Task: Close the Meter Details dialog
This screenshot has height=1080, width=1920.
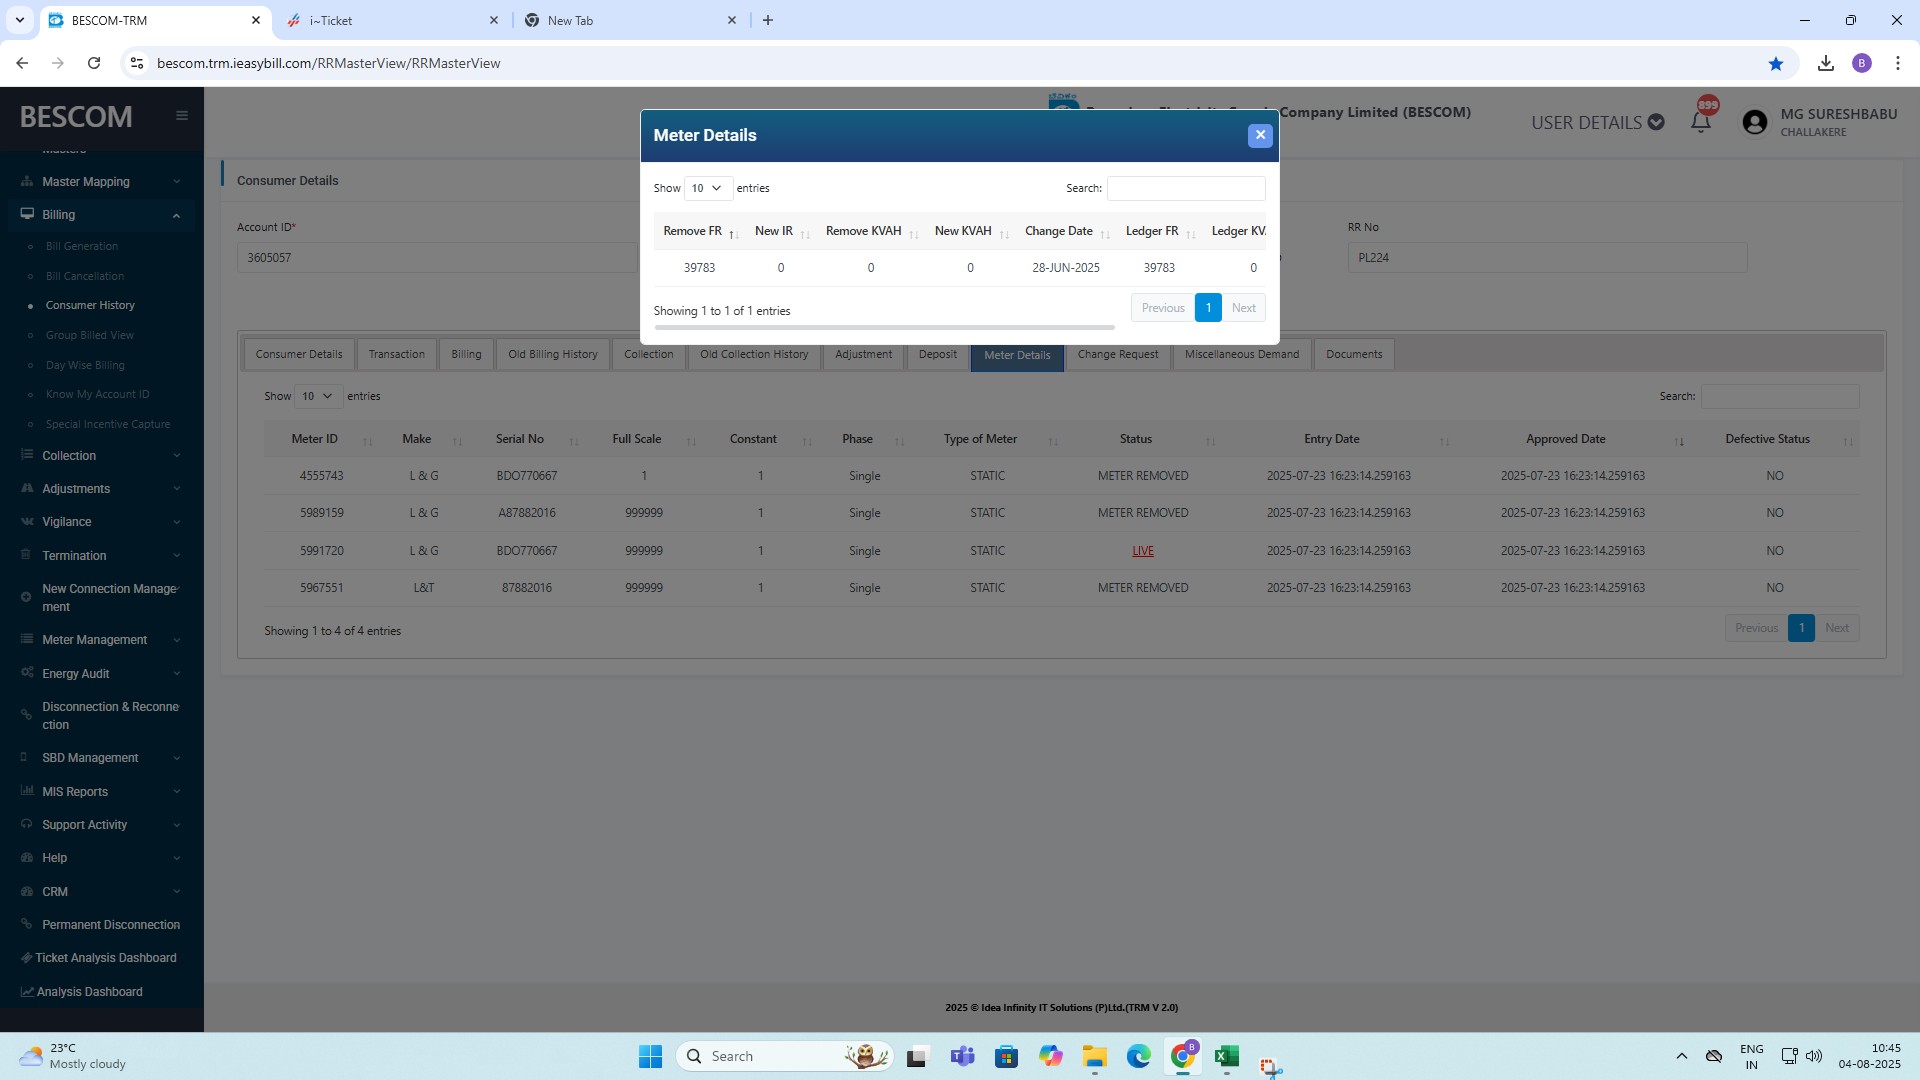Action: click(1260, 135)
